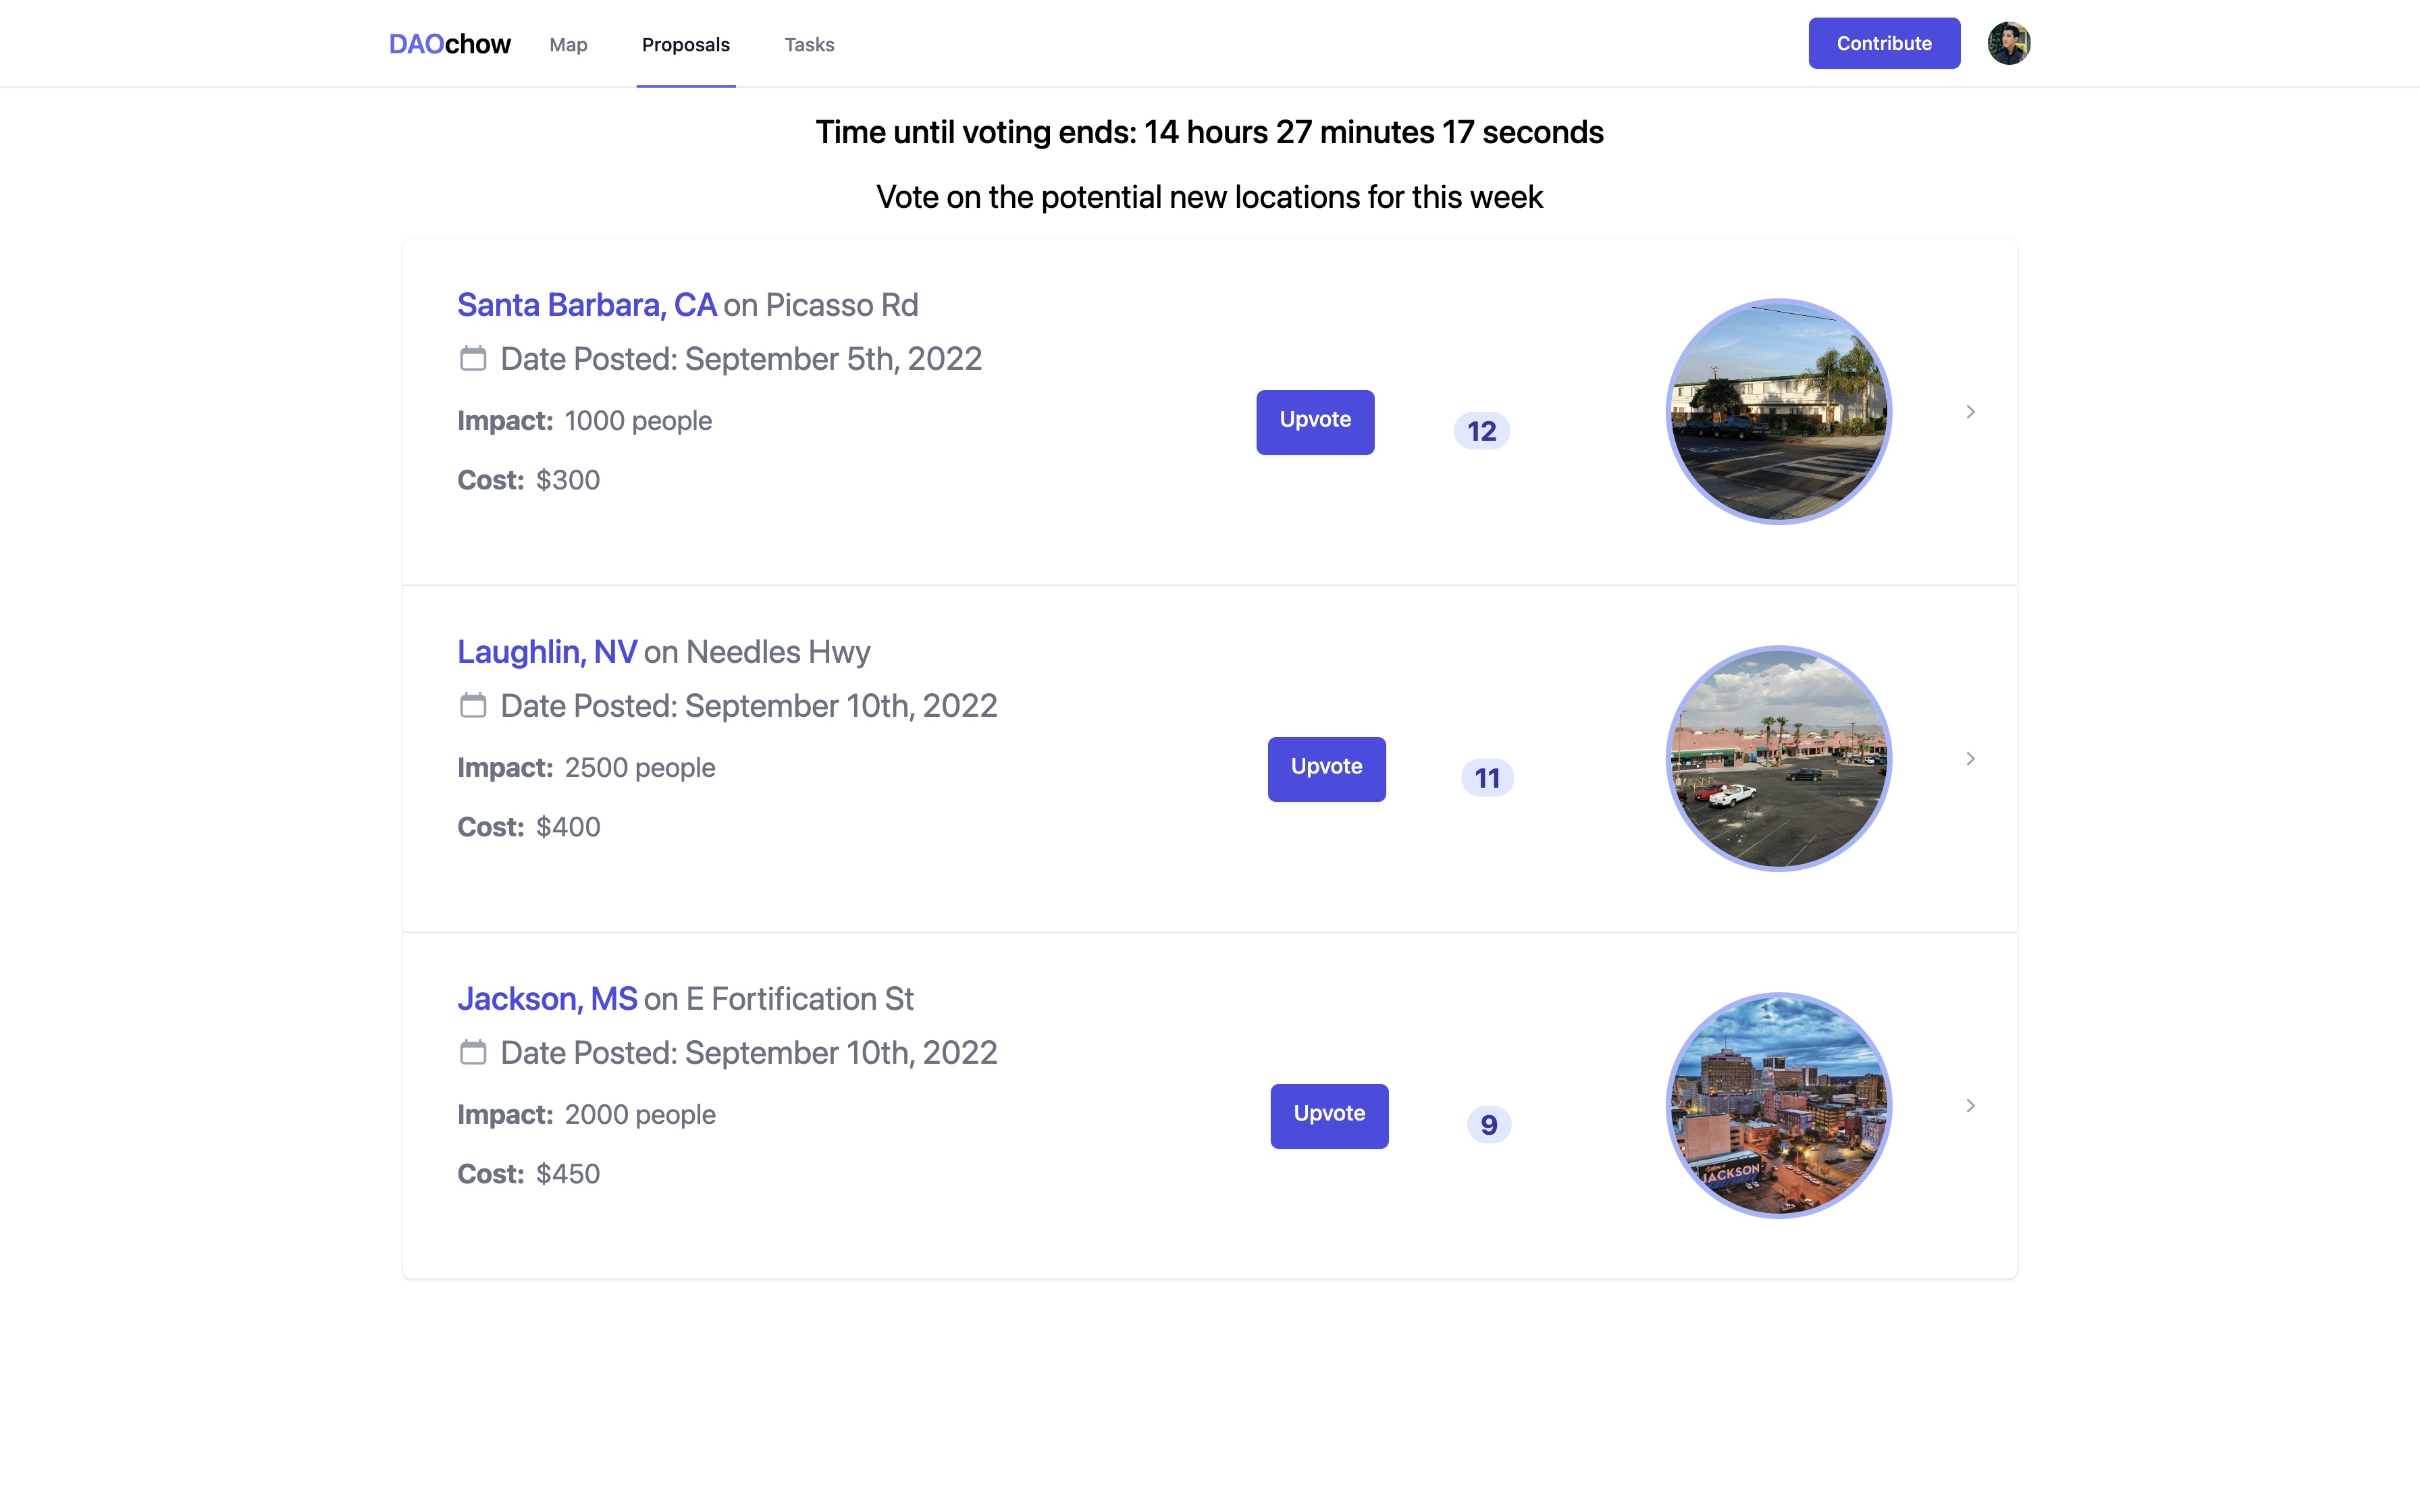Open the user profile avatar
This screenshot has height=1512, width=2420.
pyautogui.click(x=2008, y=43)
